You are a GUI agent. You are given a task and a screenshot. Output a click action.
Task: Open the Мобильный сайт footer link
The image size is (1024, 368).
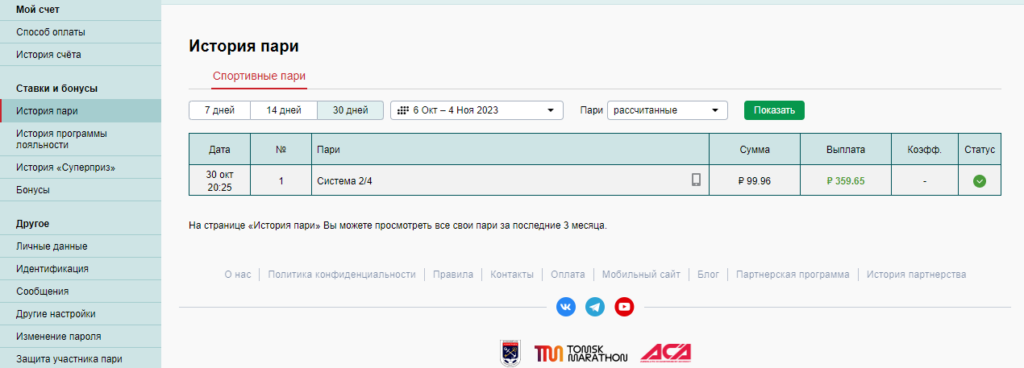[x=641, y=275]
